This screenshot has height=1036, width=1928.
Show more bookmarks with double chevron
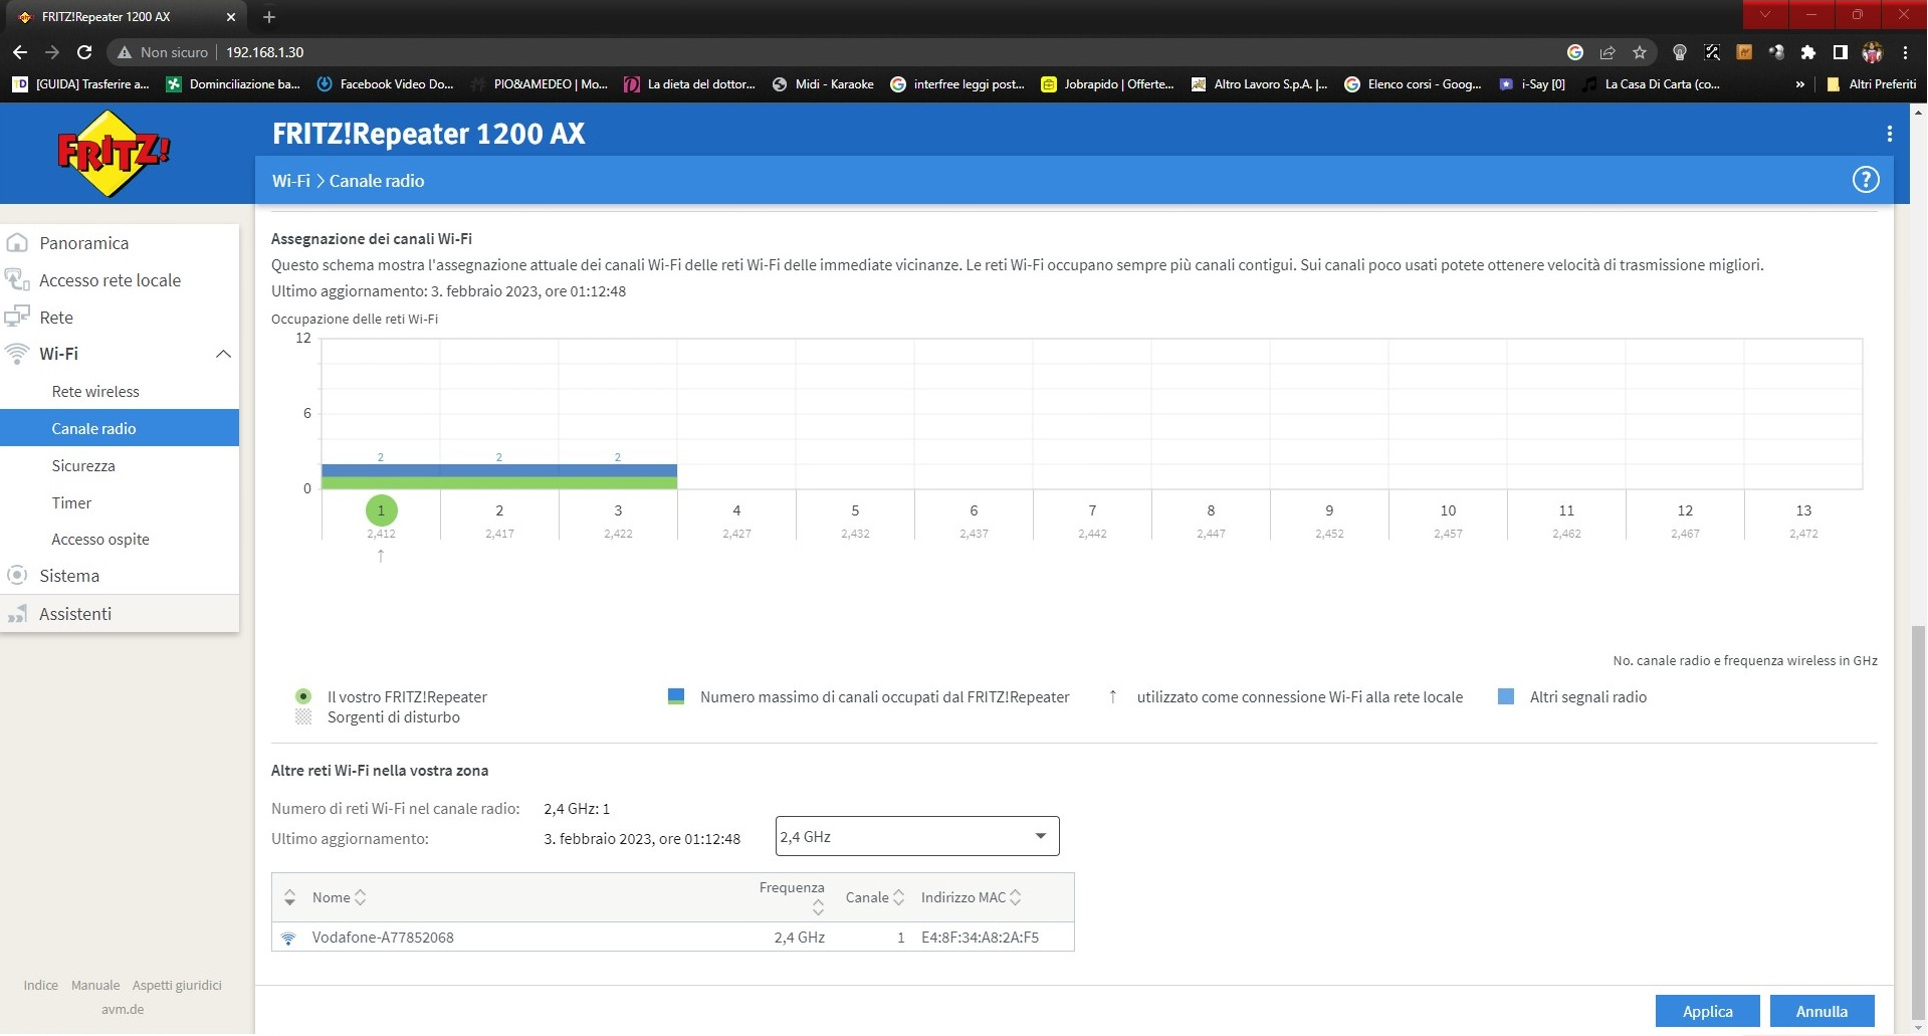[1799, 84]
